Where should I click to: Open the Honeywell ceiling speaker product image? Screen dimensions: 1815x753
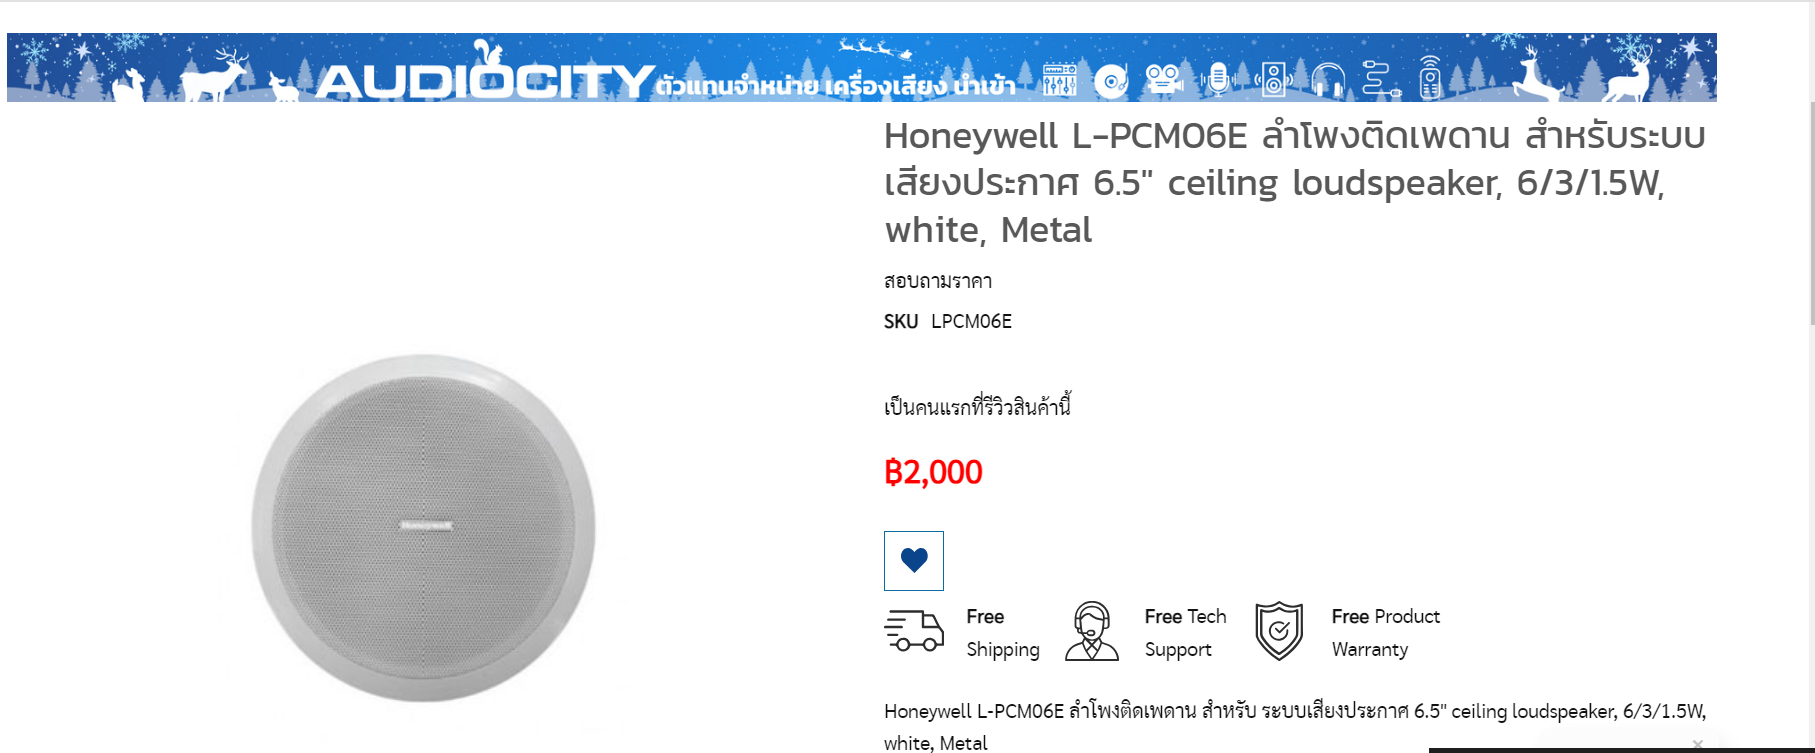[423, 528]
